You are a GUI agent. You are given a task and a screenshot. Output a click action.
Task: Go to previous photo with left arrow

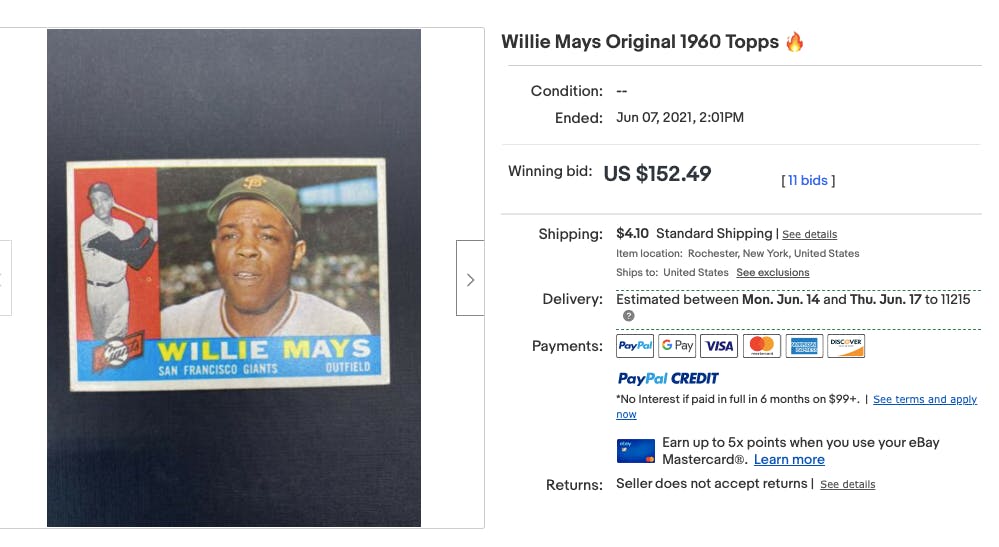click(x=5, y=278)
